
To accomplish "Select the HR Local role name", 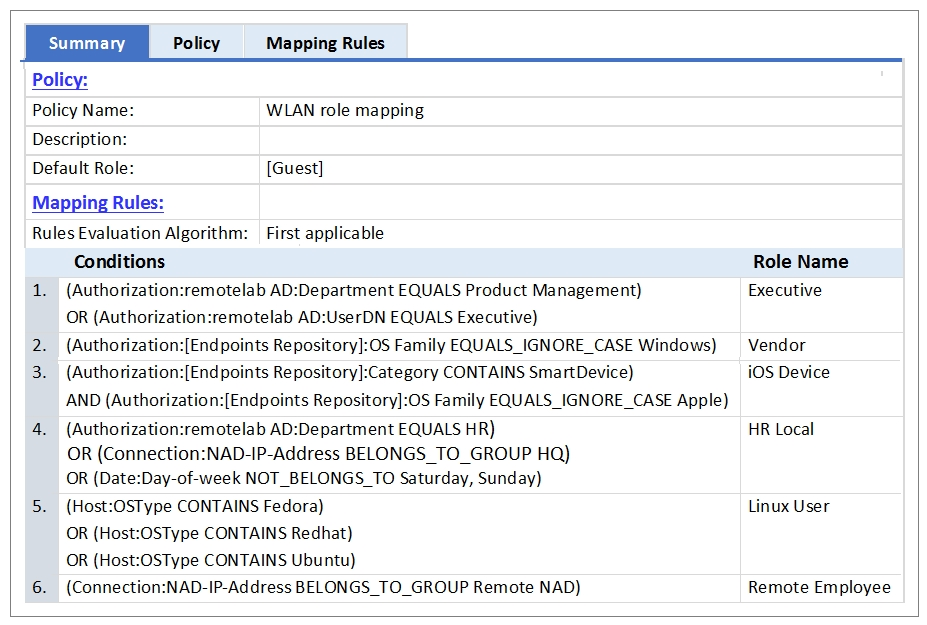I will point(781,429).
